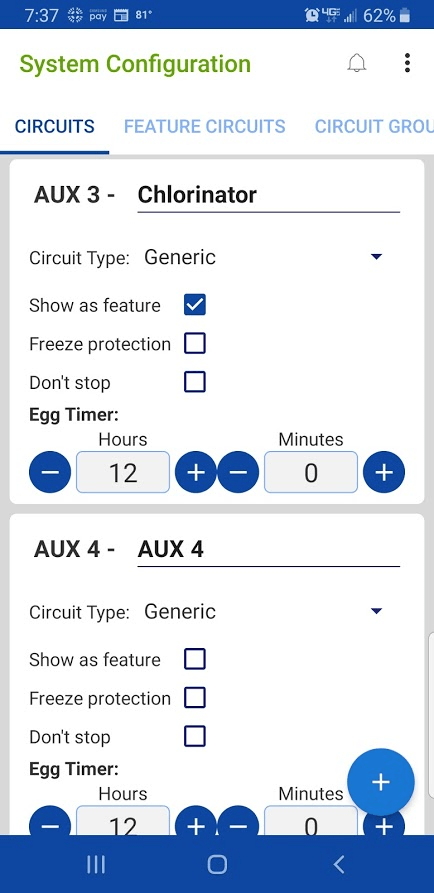Increase AUX 3 Chlorinator egg timer minutes
This screenshot has height=893, width=434.
coord(384,472)
